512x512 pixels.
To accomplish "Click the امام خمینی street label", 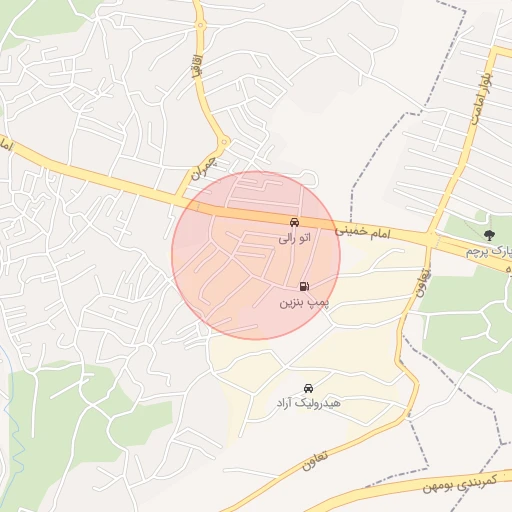I will coord(362,232).
